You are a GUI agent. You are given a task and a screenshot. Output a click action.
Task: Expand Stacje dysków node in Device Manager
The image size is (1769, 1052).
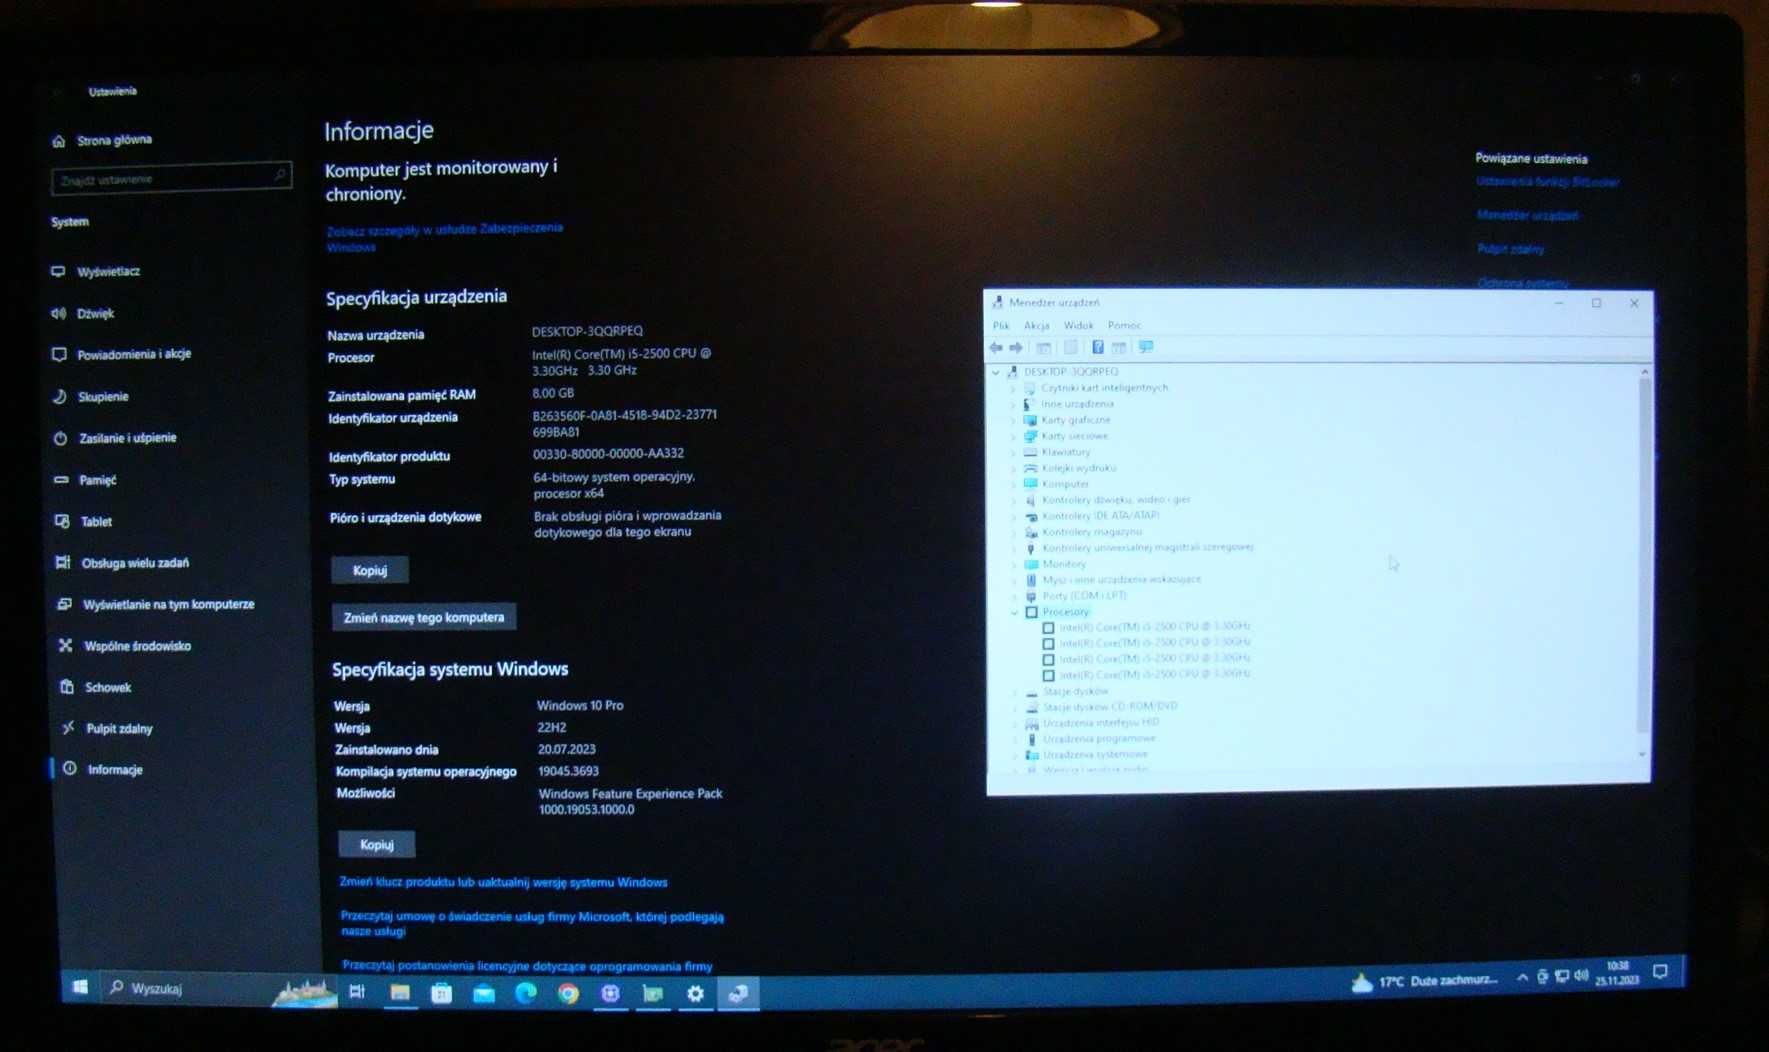point(1015,691)
